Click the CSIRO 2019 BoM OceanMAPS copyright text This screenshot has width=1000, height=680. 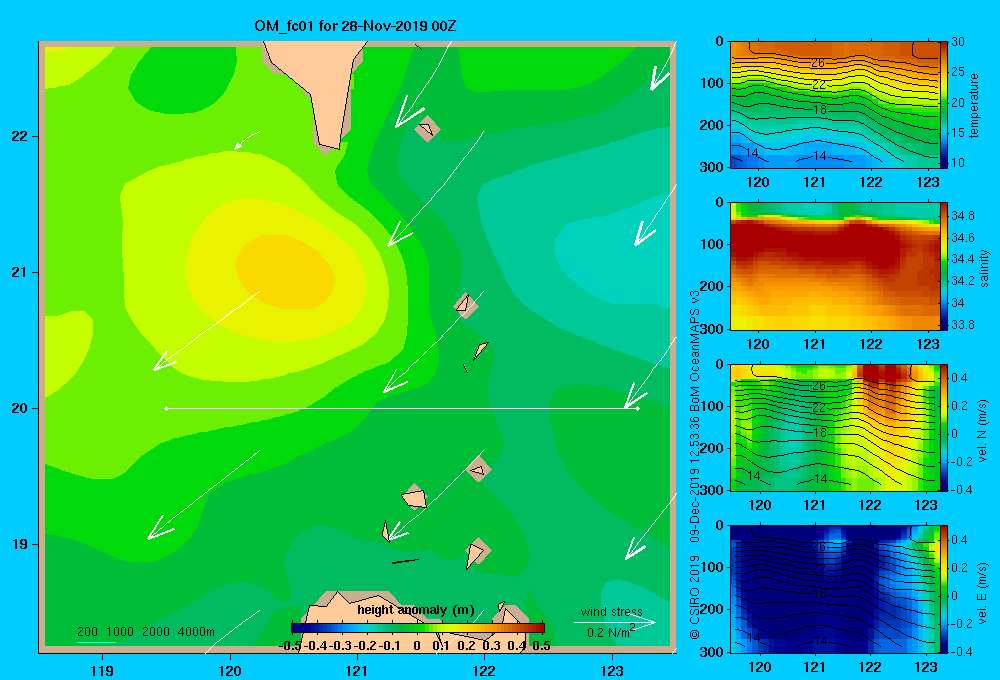point(695,464)
